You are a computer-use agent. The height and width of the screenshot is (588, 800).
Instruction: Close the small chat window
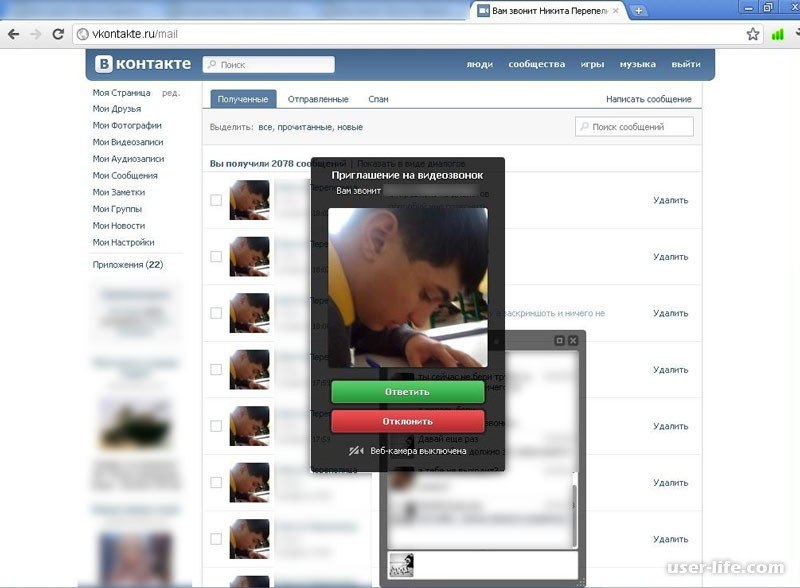573,340
